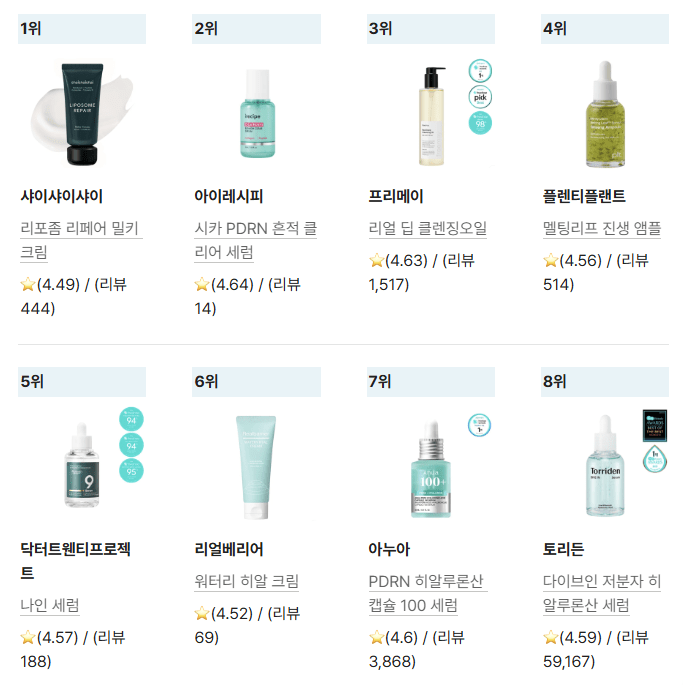Click the 98 score badge on 3위 product

(x=480, y=123)
